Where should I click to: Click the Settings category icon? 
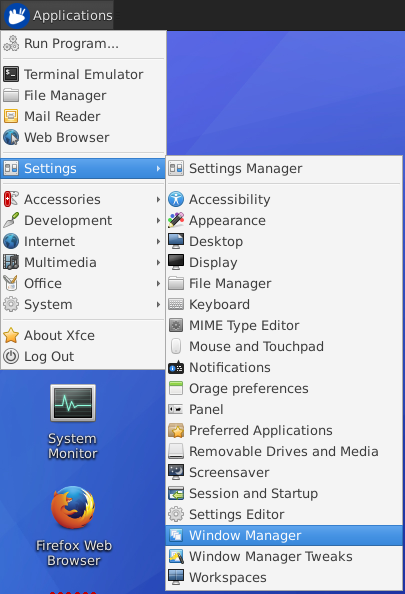(x=11, y=169)
